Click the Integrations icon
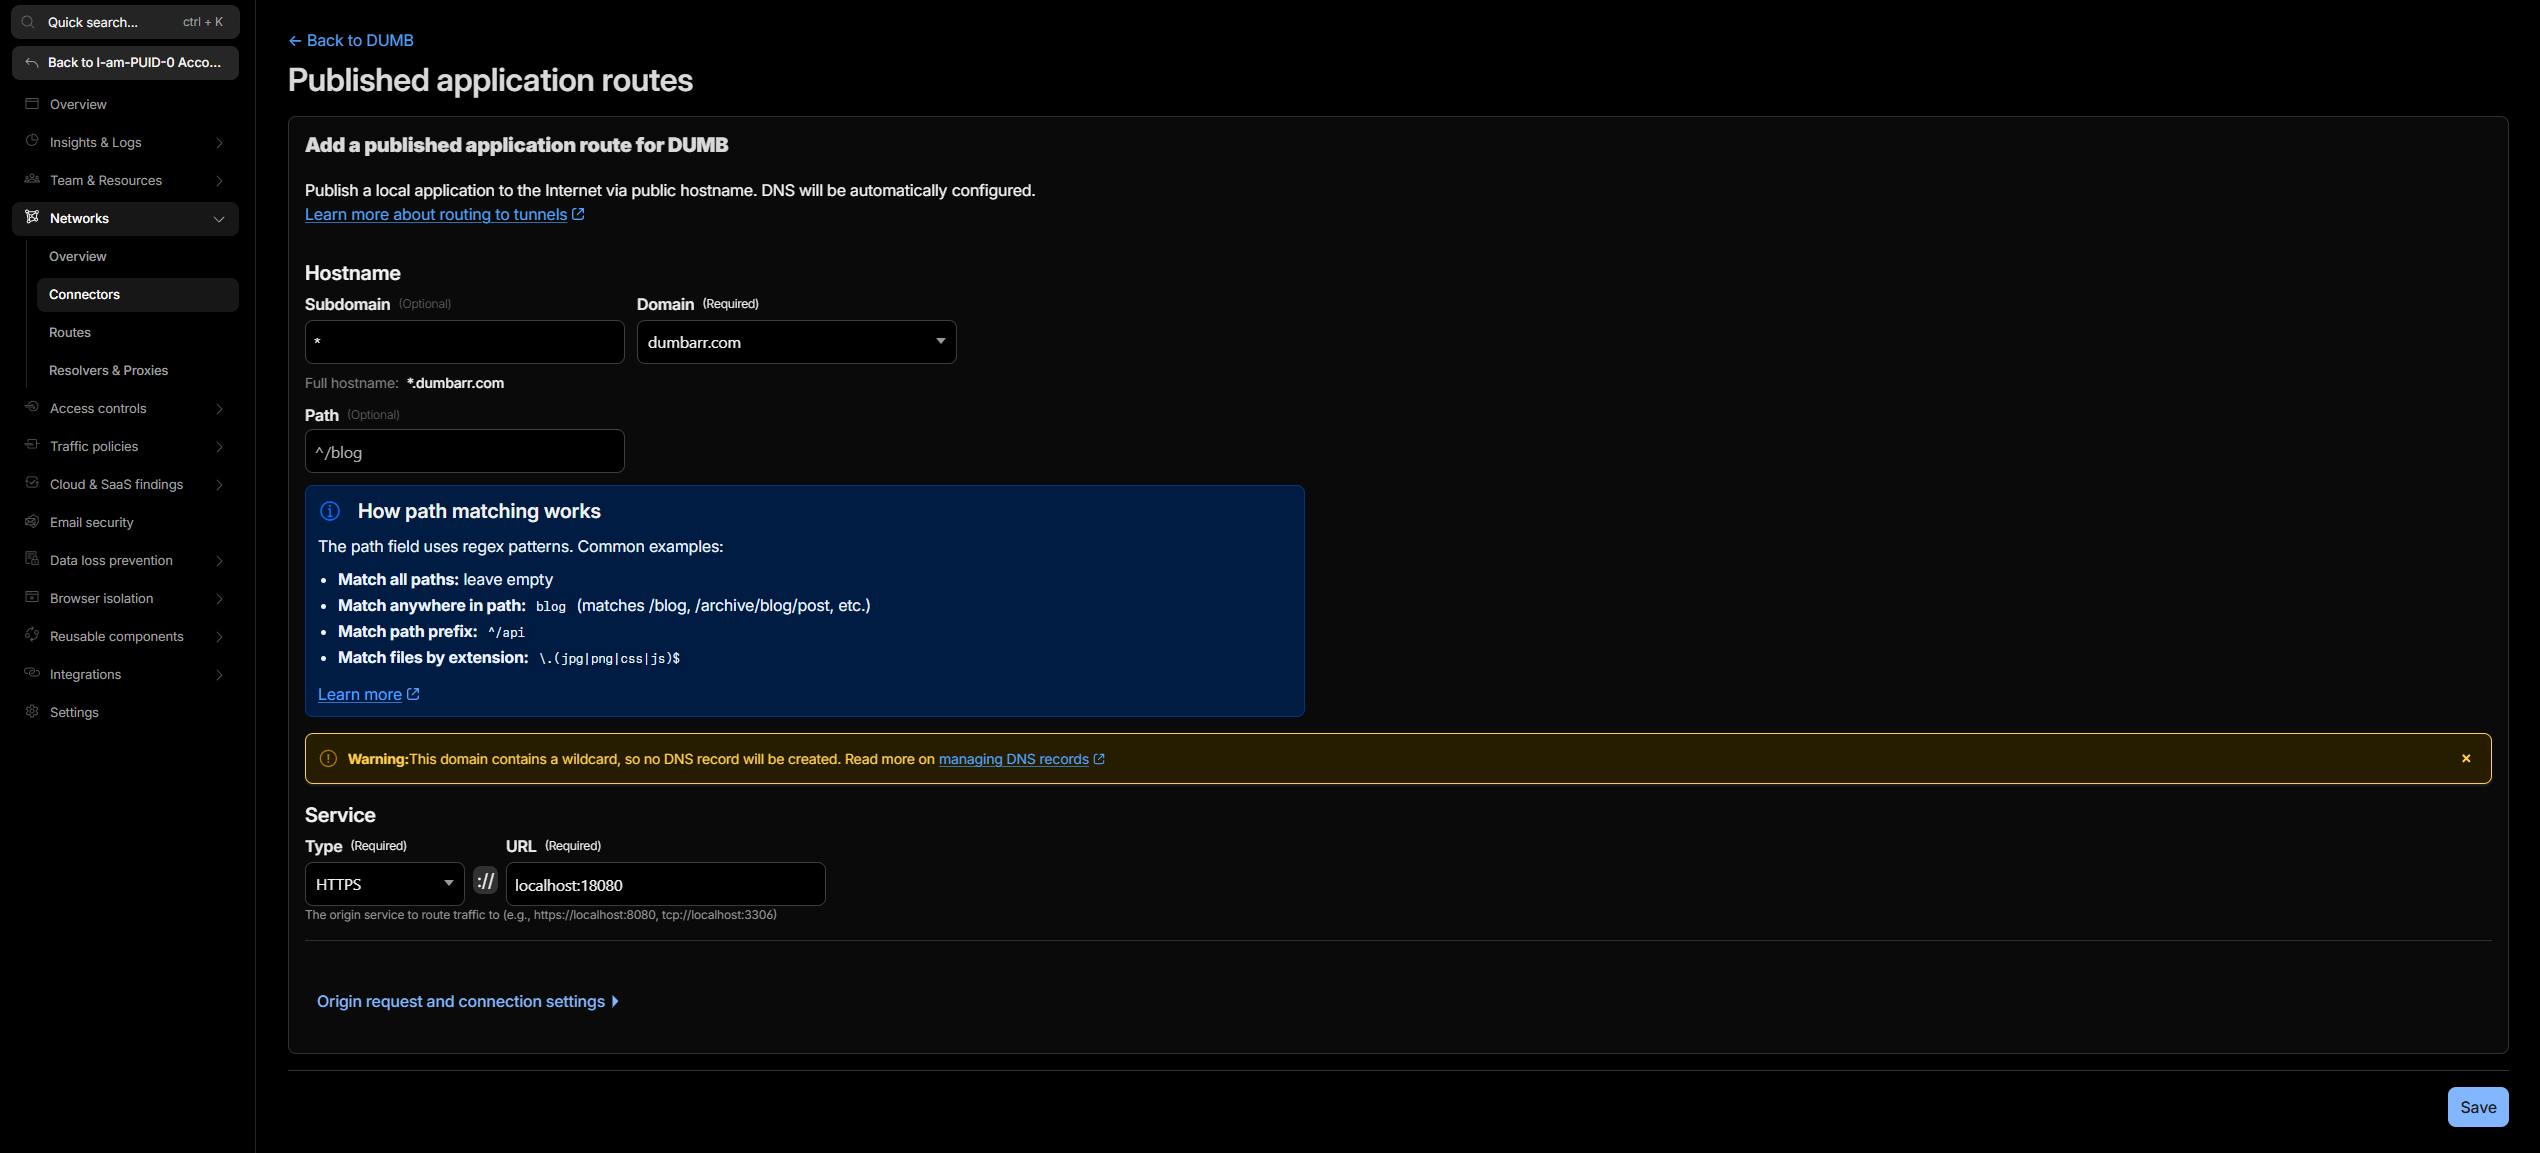The width and height of the screenshot is (2540, 1153). pos(32,674)
